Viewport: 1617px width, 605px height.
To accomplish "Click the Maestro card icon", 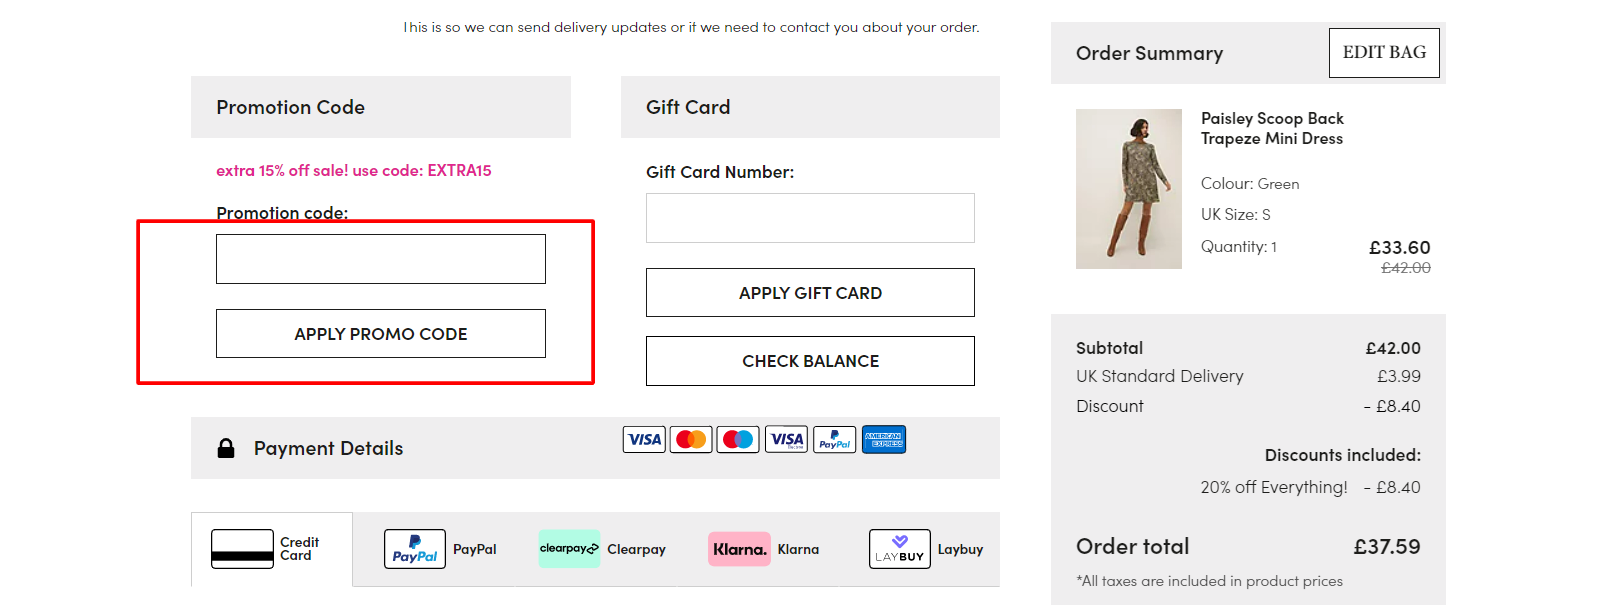I will click(738, 439).
